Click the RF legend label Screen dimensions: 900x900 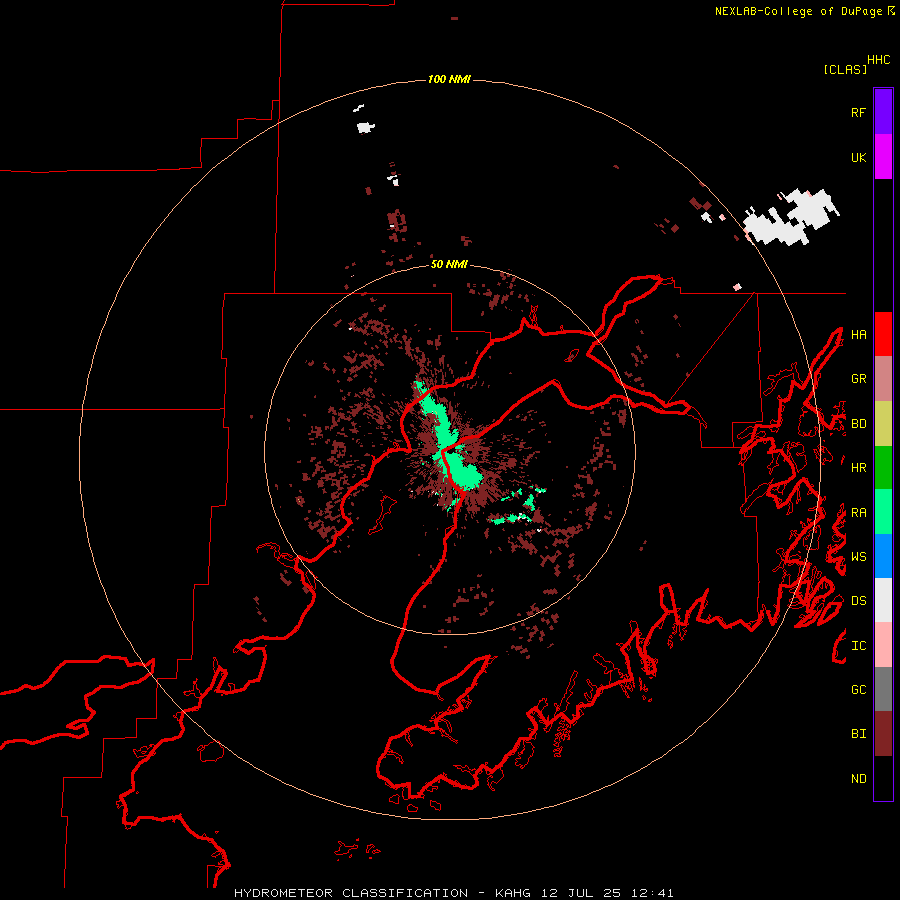point(858,112)
